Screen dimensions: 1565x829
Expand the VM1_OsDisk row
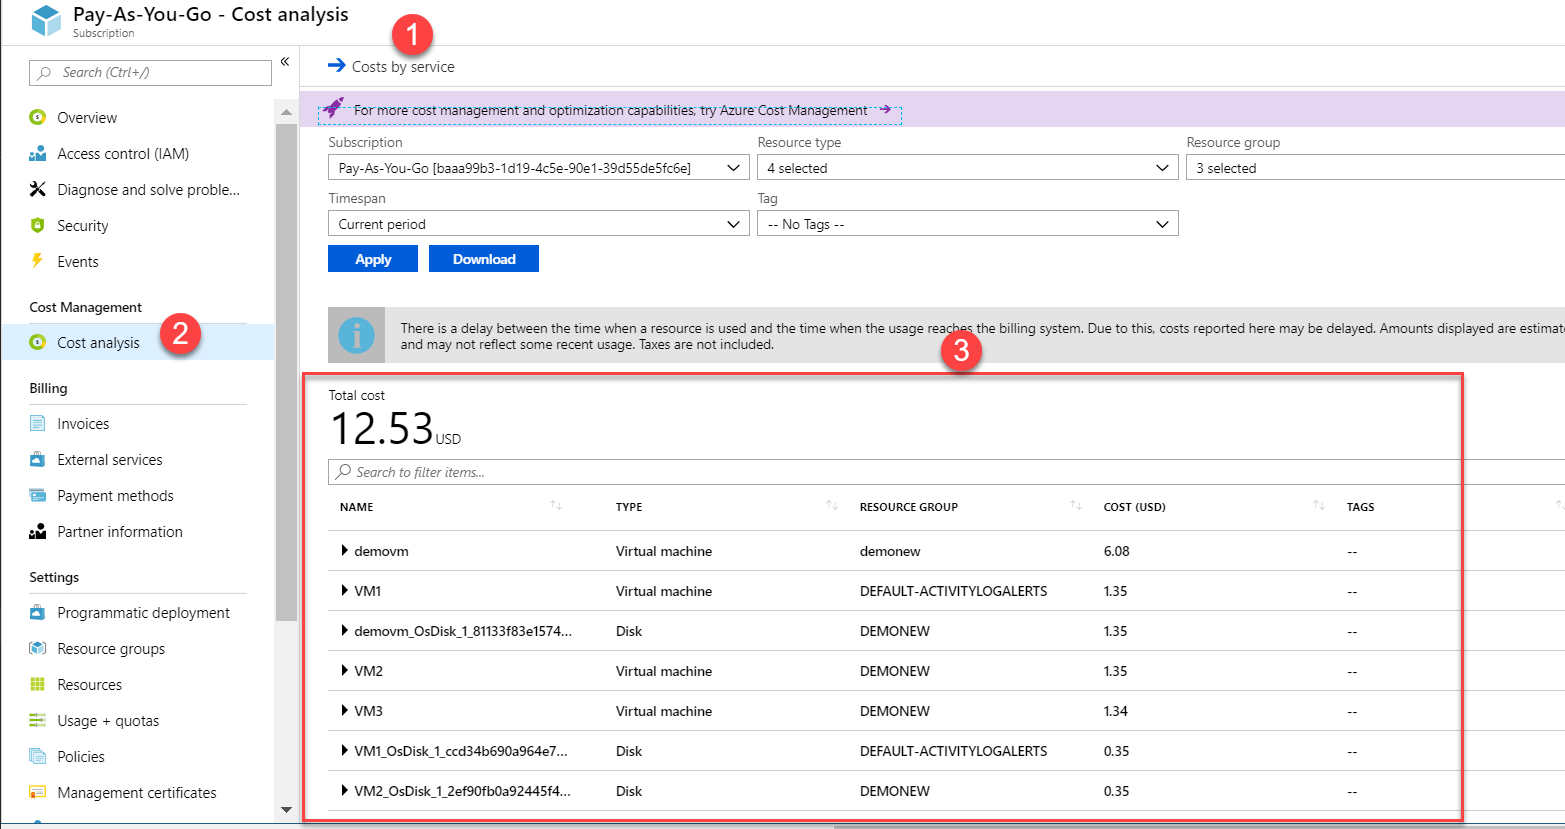(x=344, y=751)
